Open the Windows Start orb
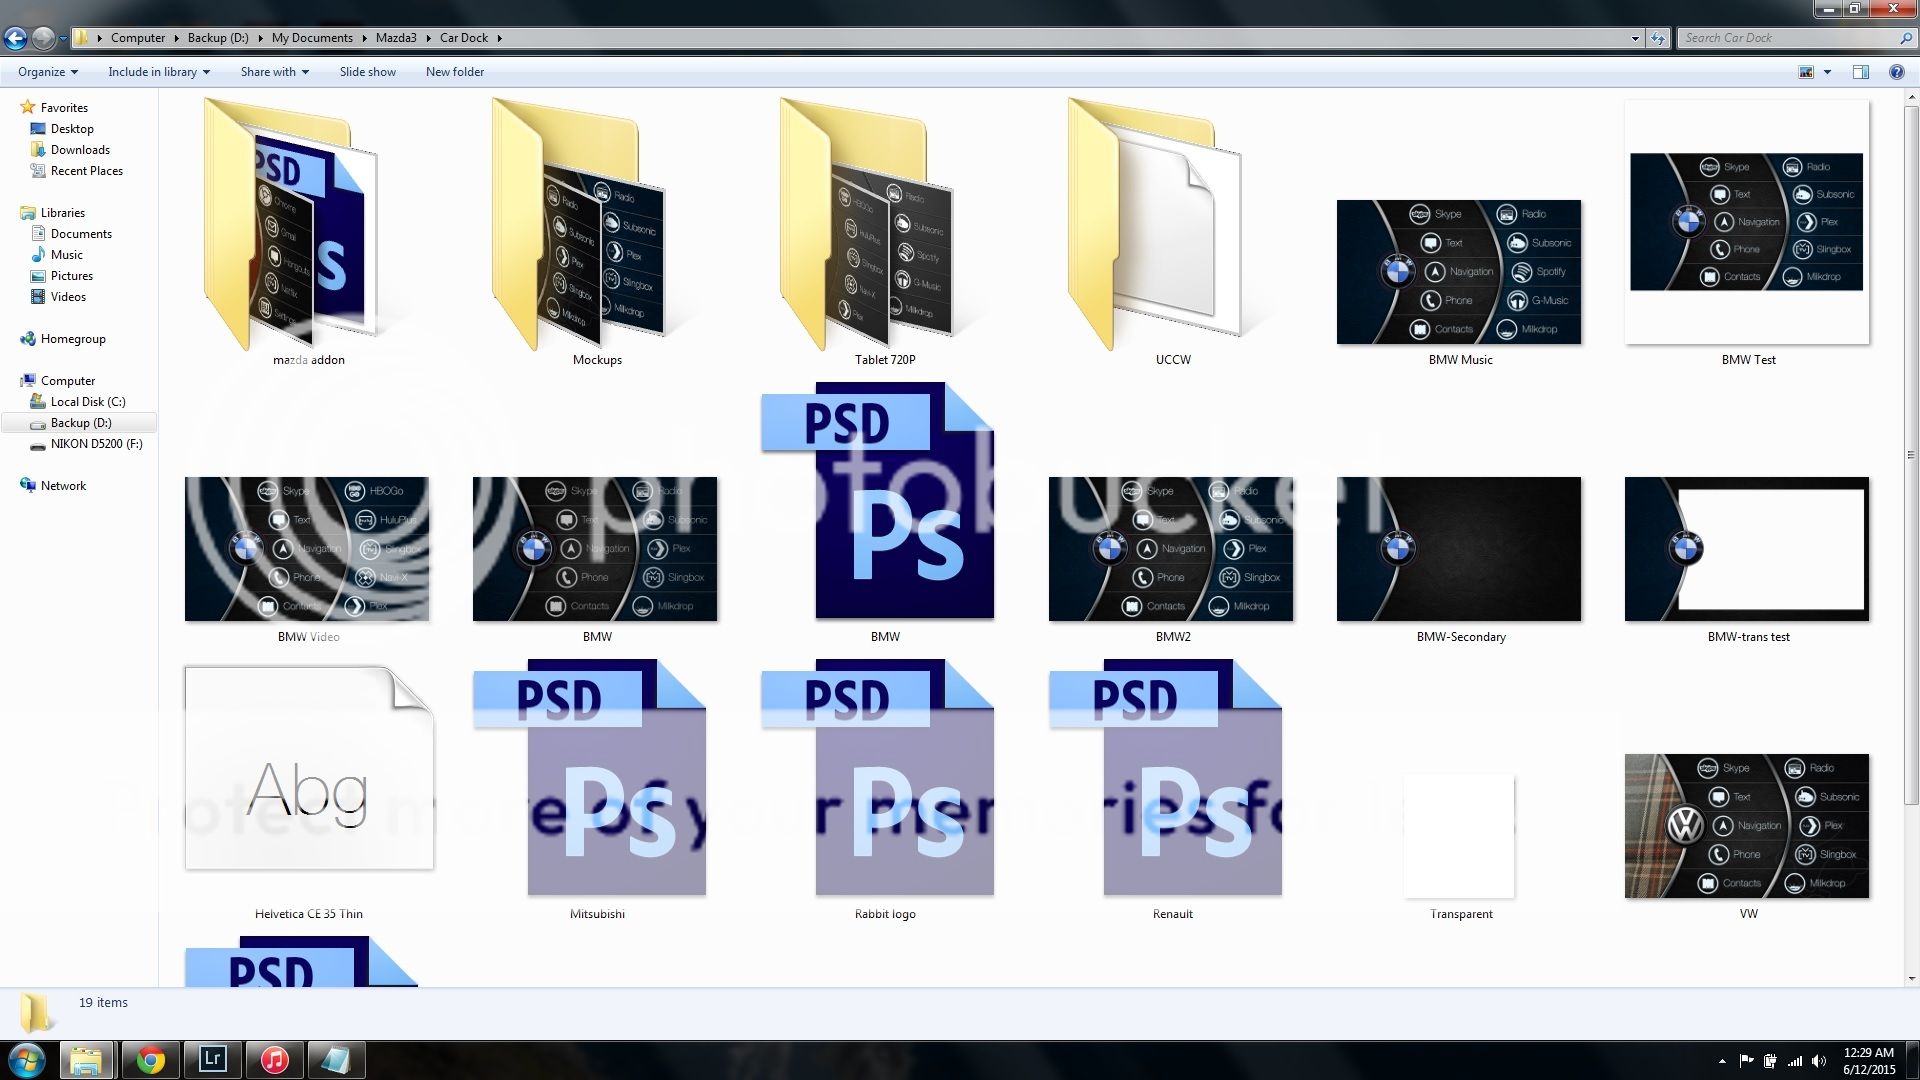 [27, 1060]
